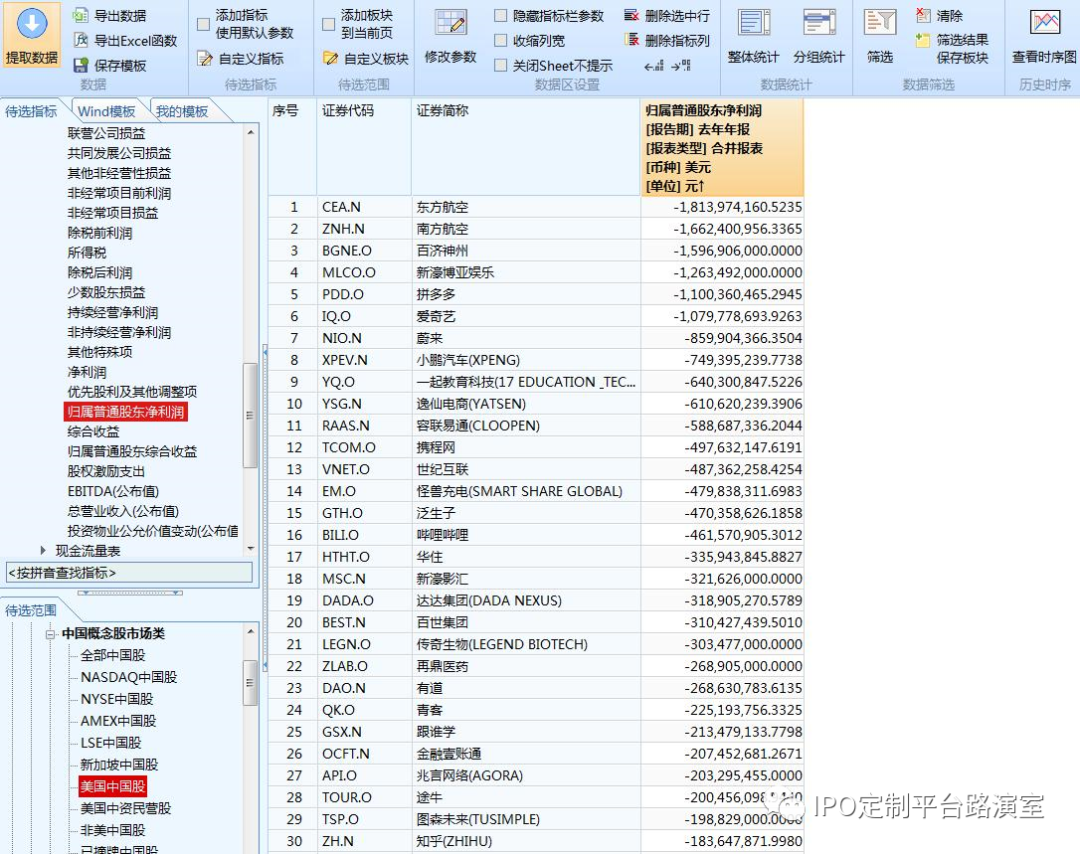Click the 提取数据 download icon

click(x=32, y=24)
